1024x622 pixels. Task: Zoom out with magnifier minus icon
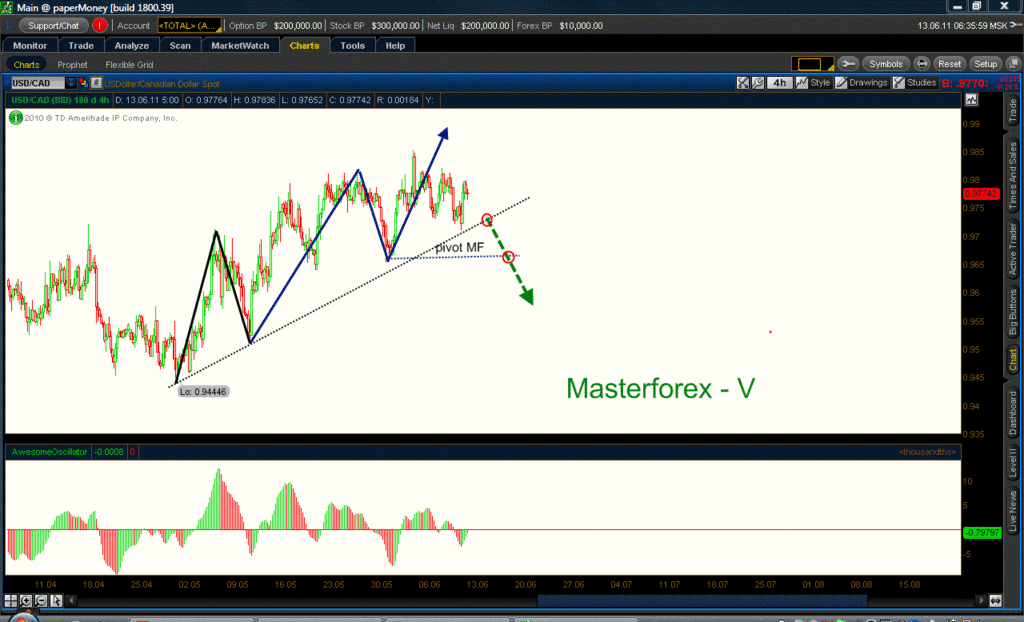tap(40, 600)
